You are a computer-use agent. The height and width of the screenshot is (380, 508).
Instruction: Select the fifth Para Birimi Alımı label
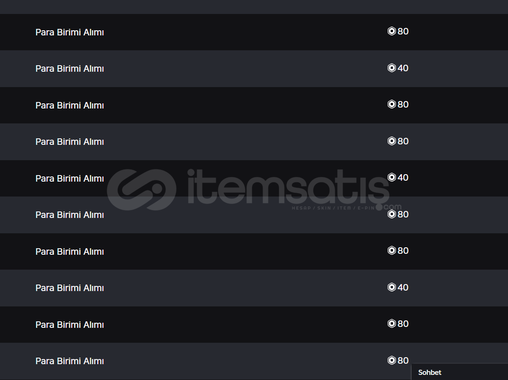70,178
